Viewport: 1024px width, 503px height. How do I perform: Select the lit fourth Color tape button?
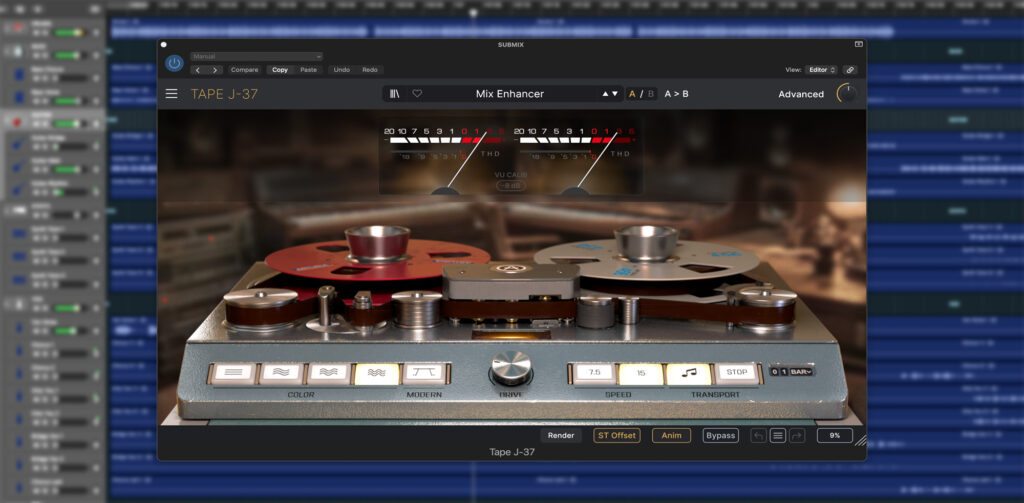tap(376, 374)
